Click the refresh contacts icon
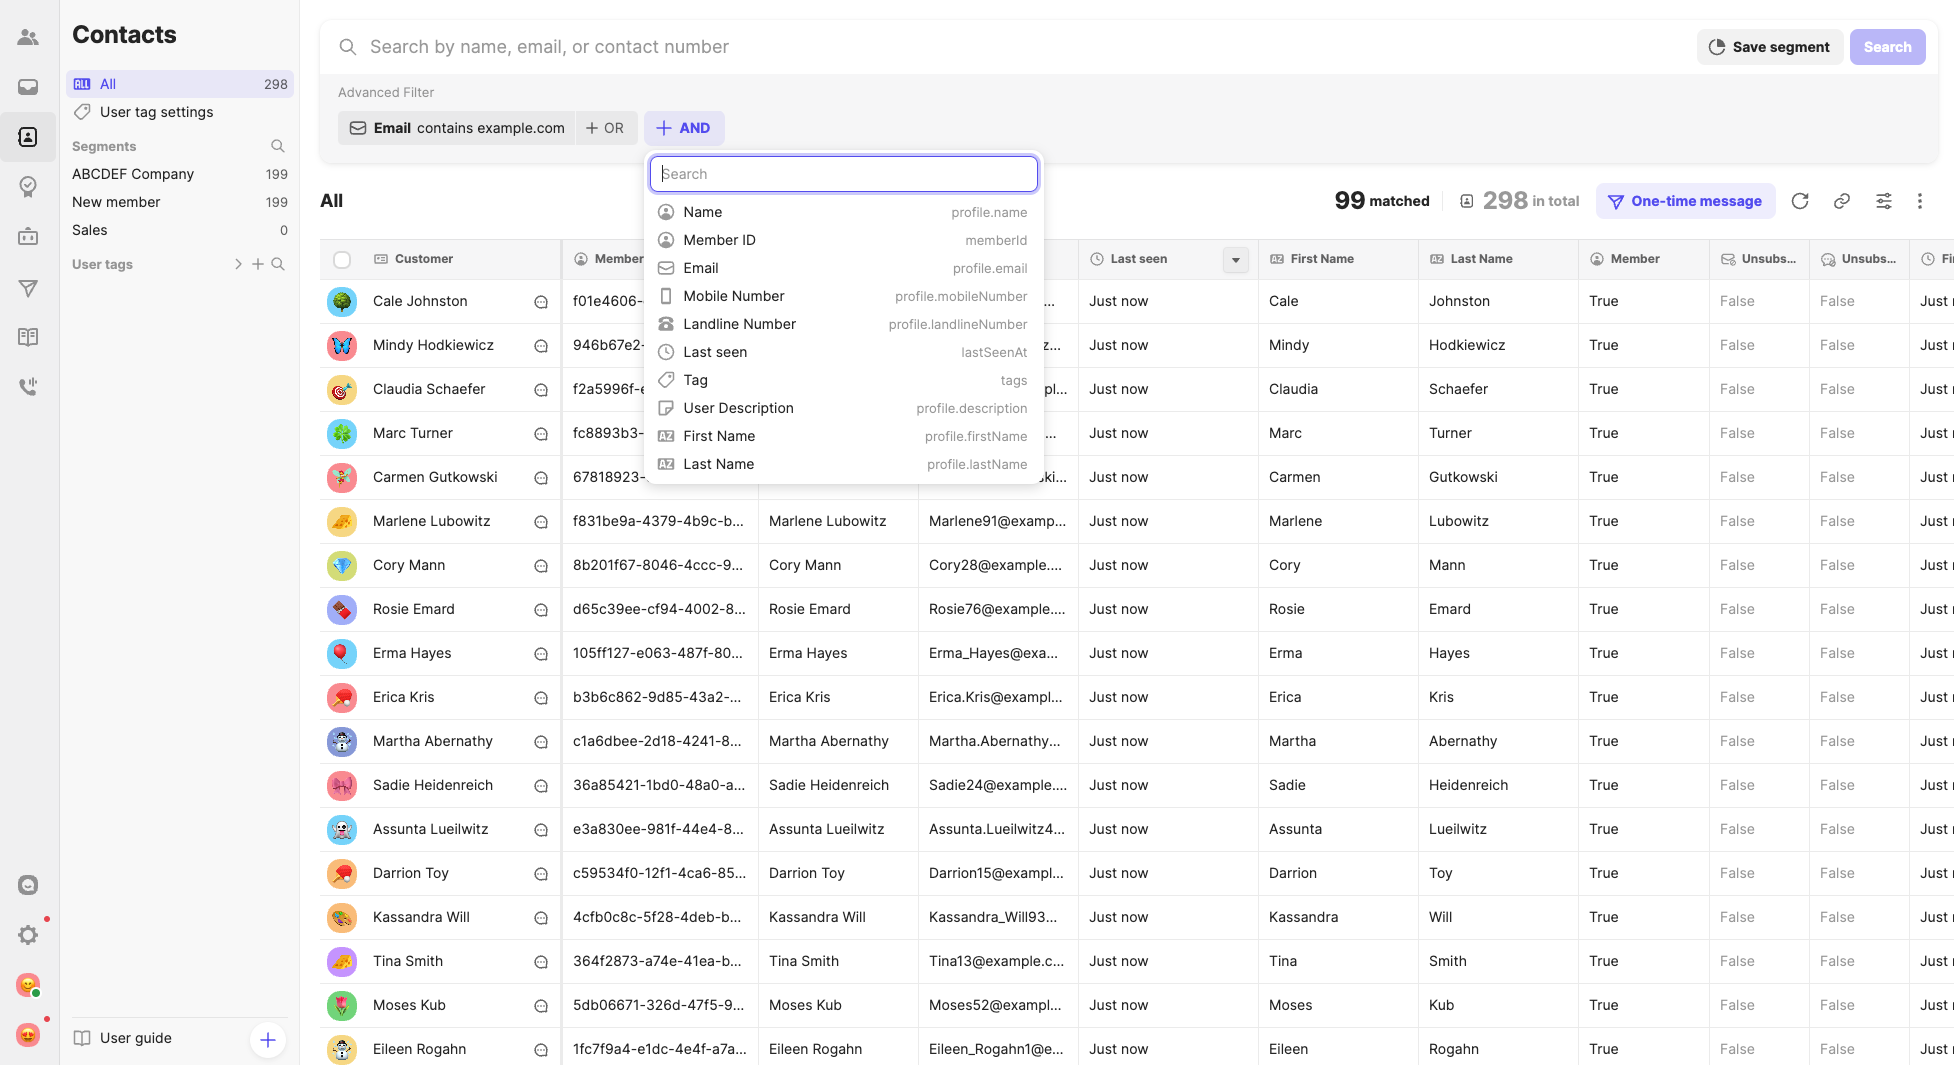The width and height of the screenshot is (1954, 1065). click(1800, 201)
